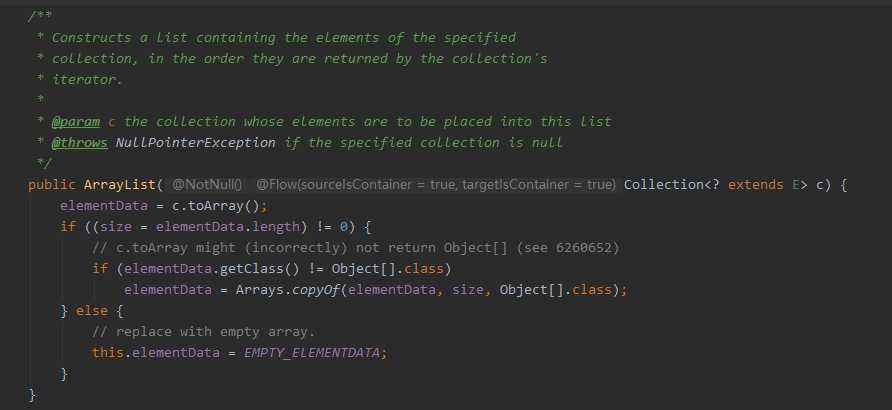
Task: Click the Arrays.copyOf method call
Action: coord(288,290)
